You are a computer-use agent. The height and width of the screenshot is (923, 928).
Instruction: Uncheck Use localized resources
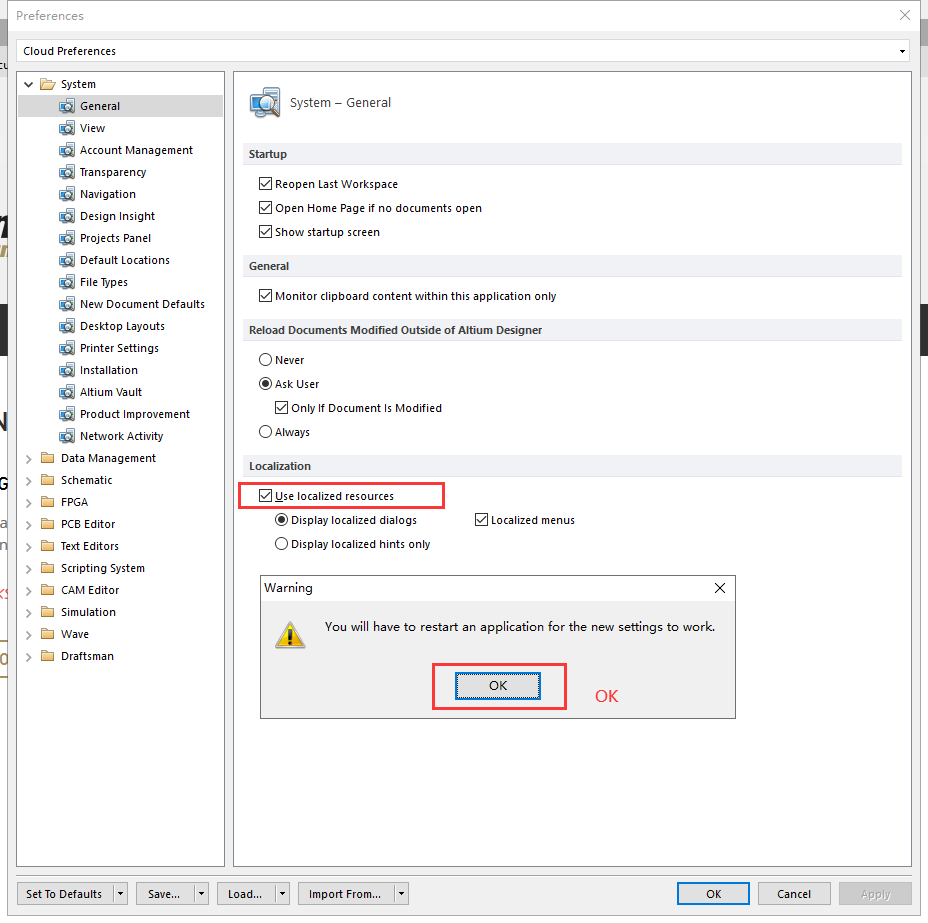click(x=265, y=496)
